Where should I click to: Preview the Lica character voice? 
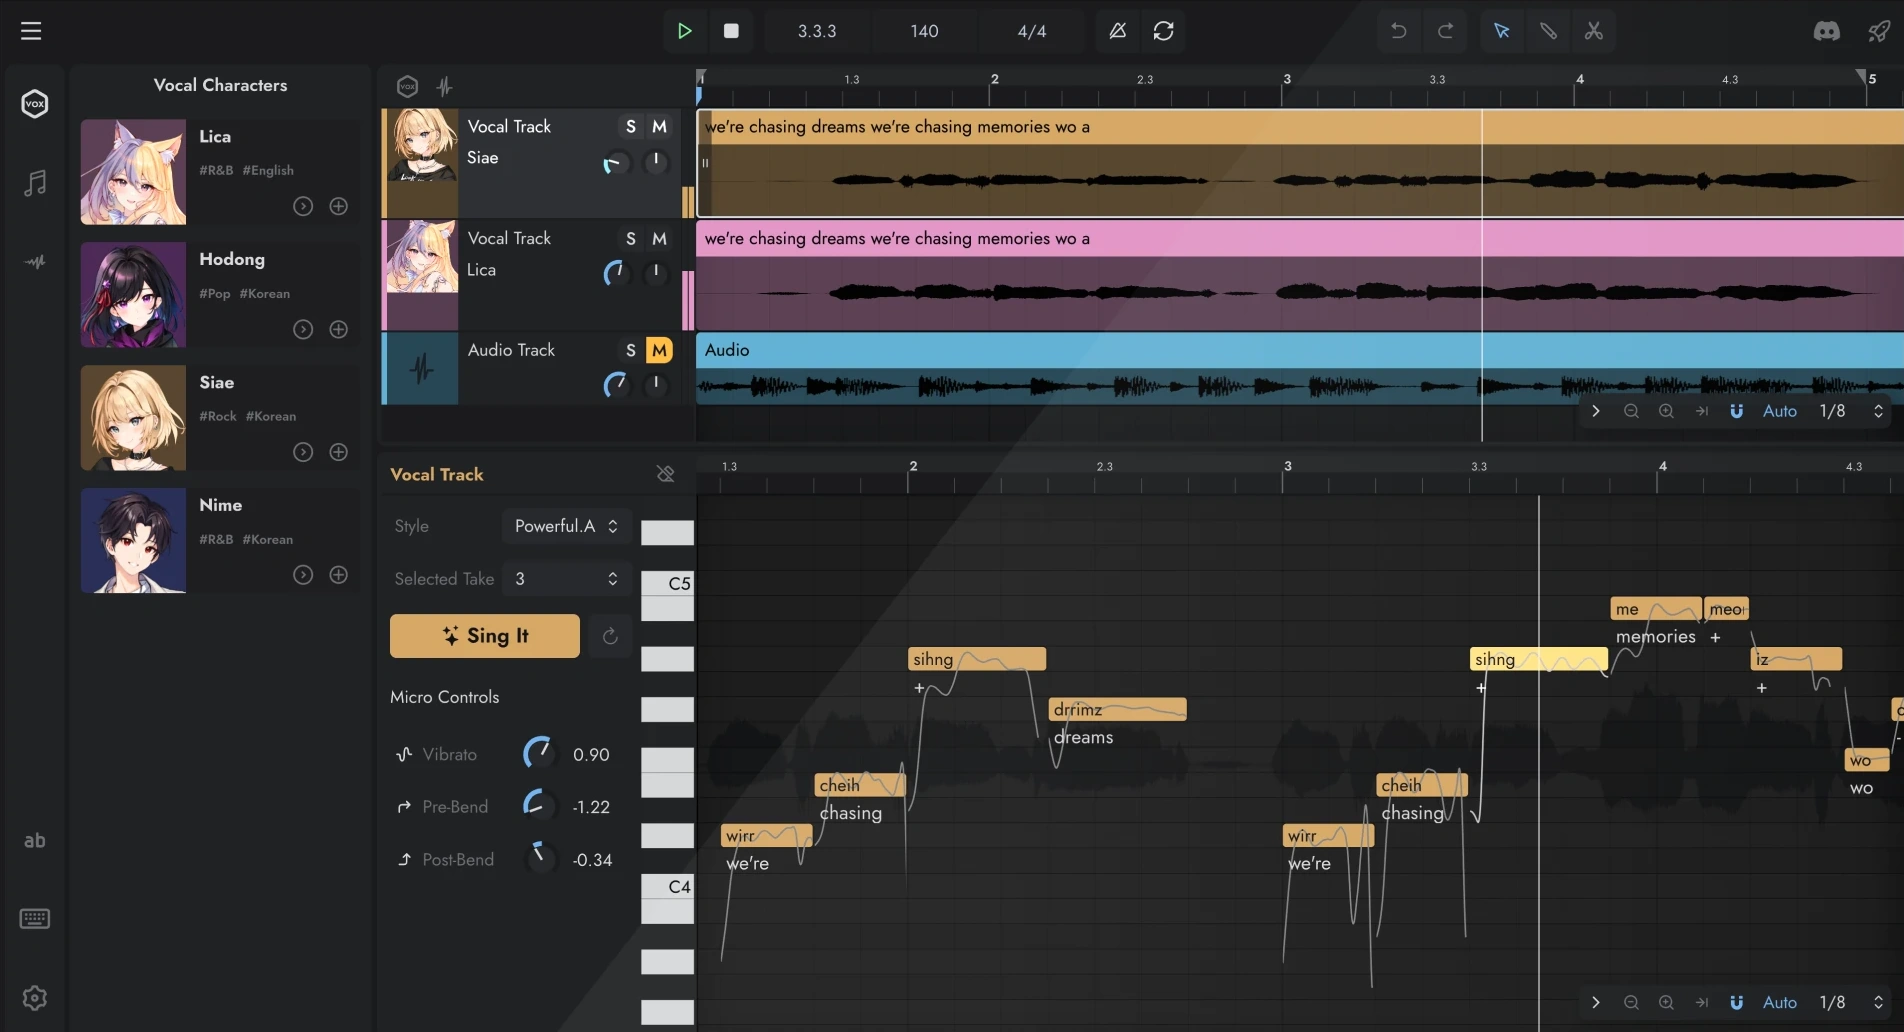point(303,206)
